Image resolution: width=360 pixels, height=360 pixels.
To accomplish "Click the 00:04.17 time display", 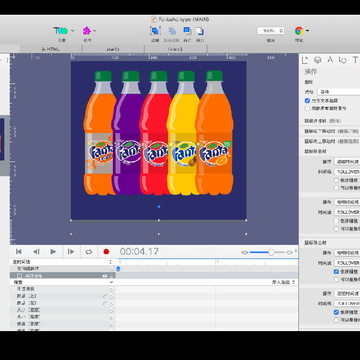I will tap(139, 252).
